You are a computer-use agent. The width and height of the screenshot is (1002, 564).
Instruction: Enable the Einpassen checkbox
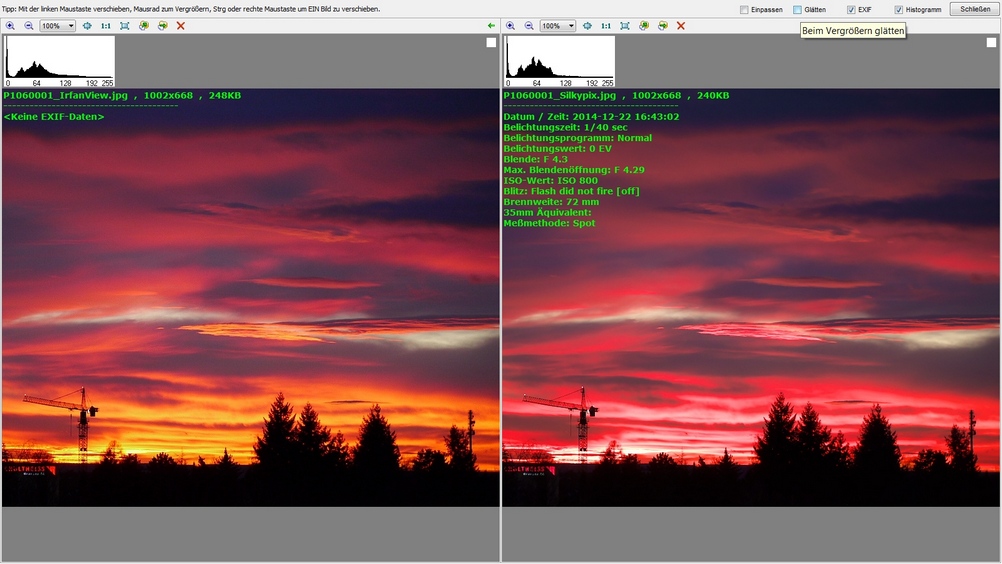pos(744,10)
